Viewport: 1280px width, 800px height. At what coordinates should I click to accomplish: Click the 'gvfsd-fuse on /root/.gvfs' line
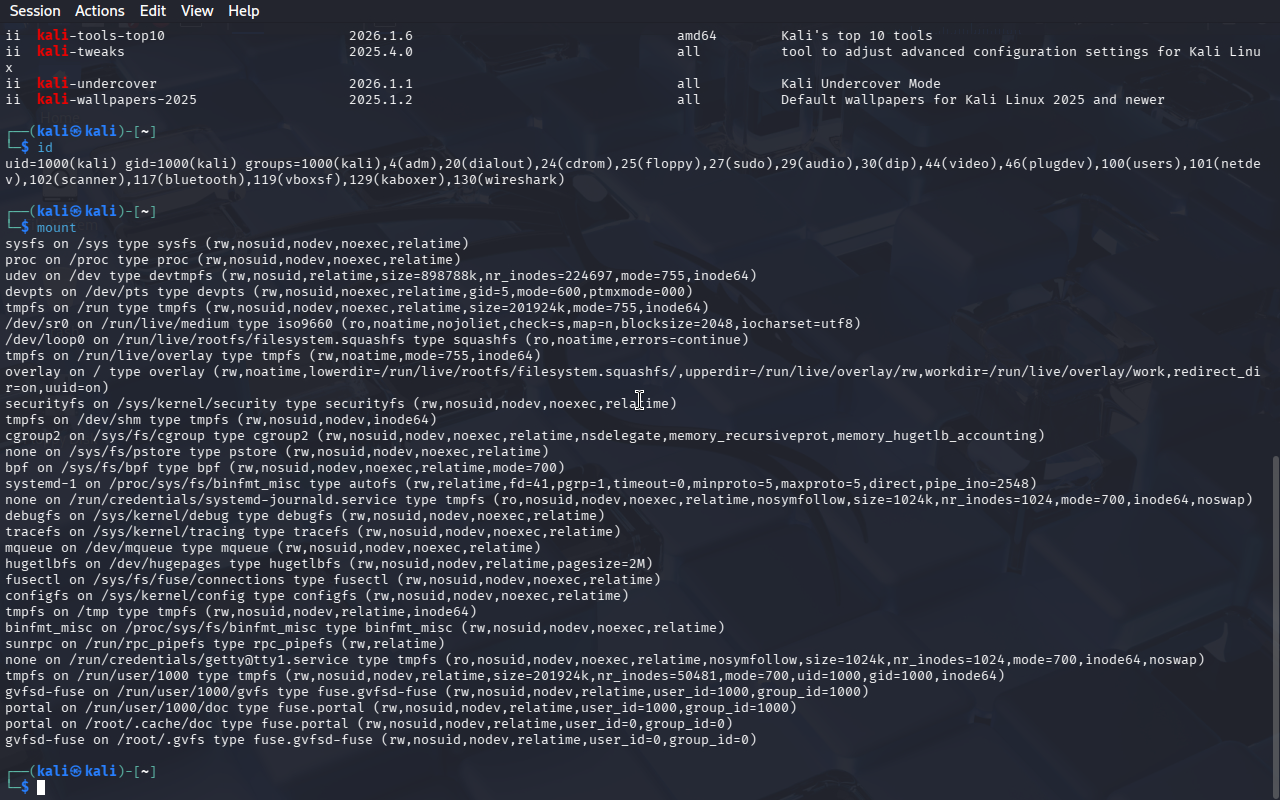[x=380, y=740]
